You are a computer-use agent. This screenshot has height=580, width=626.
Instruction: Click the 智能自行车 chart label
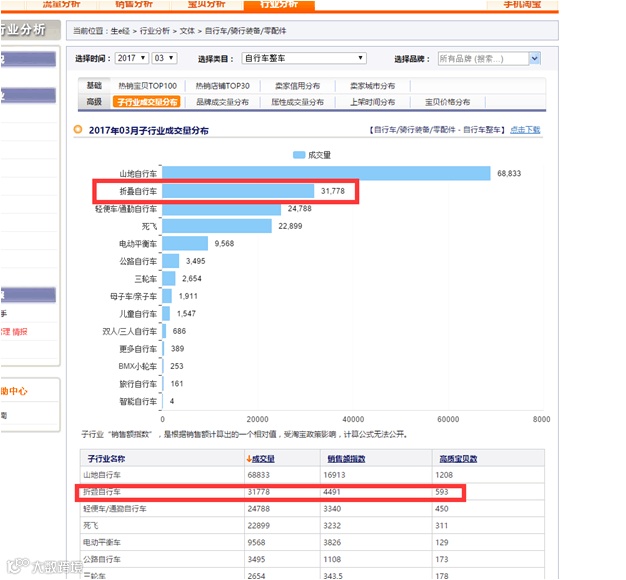coord(138,402)
